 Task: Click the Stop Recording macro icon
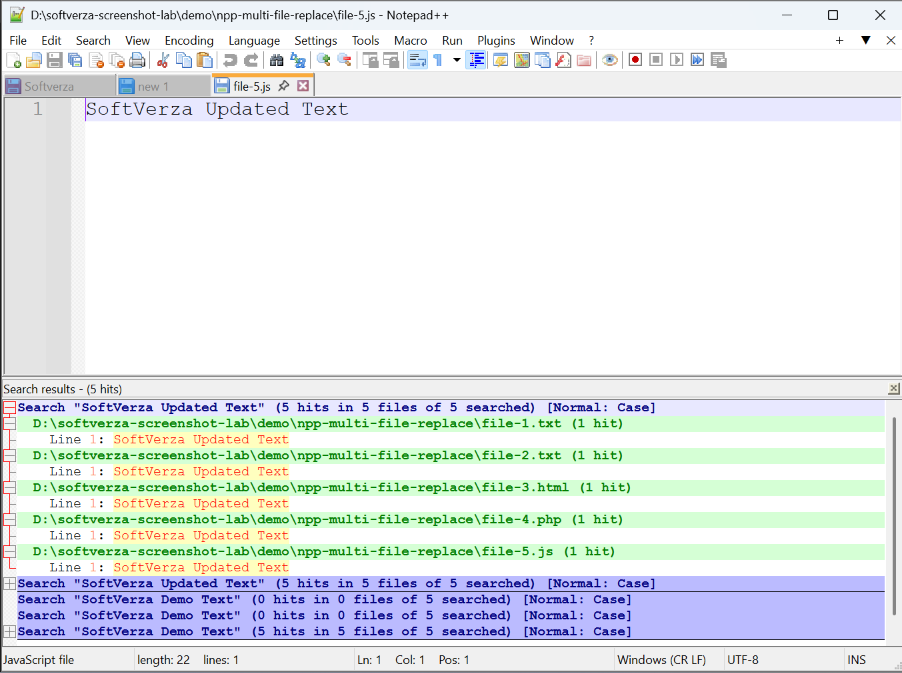[x=656, y=60]
